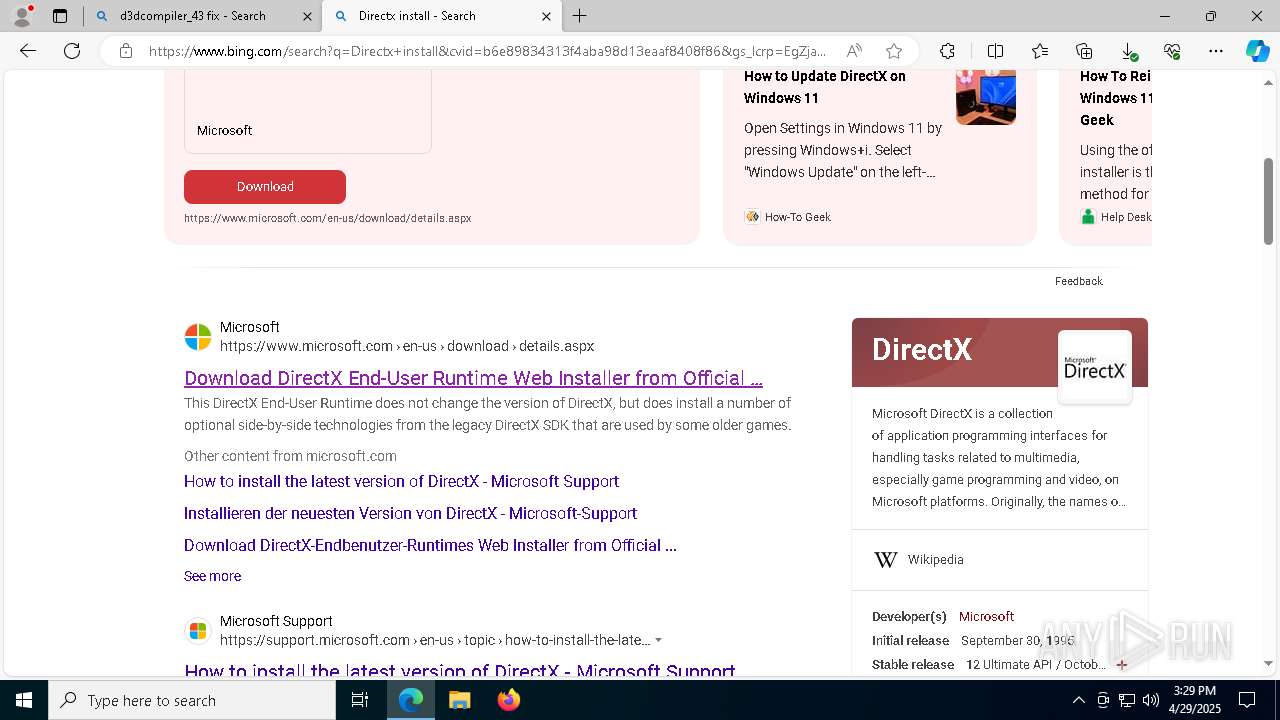Click the Microsoft Support favicon icon
The image size is (1280, 720).
coord(198,631)
